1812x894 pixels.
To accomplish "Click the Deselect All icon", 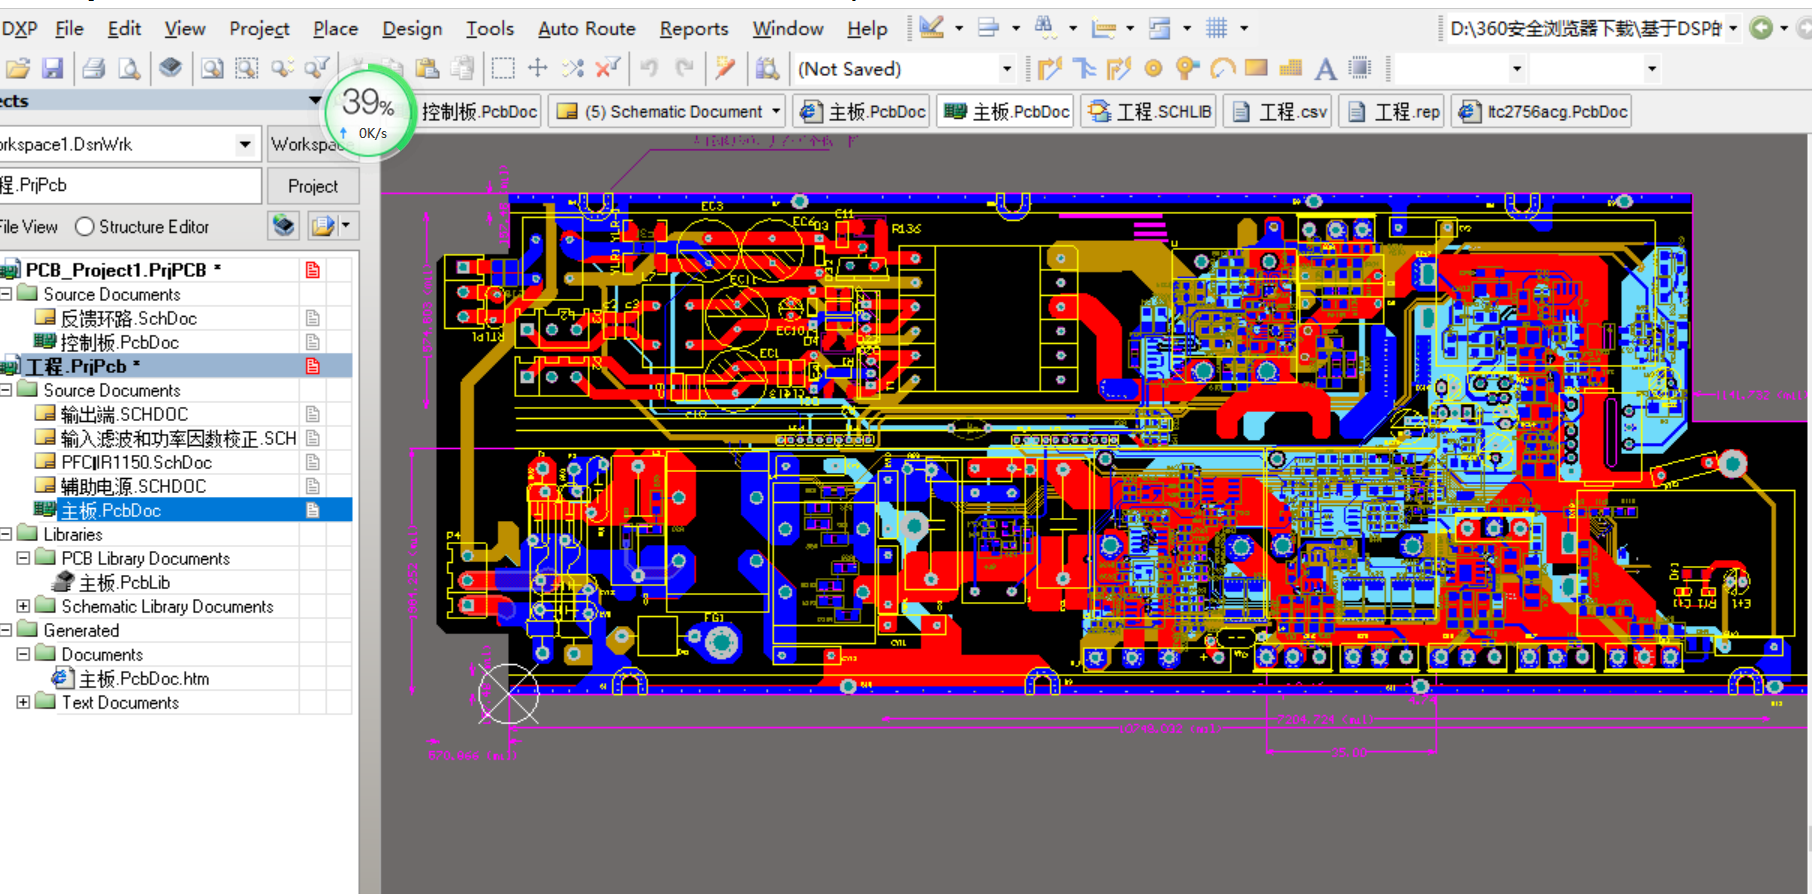I will click(572, 68).
